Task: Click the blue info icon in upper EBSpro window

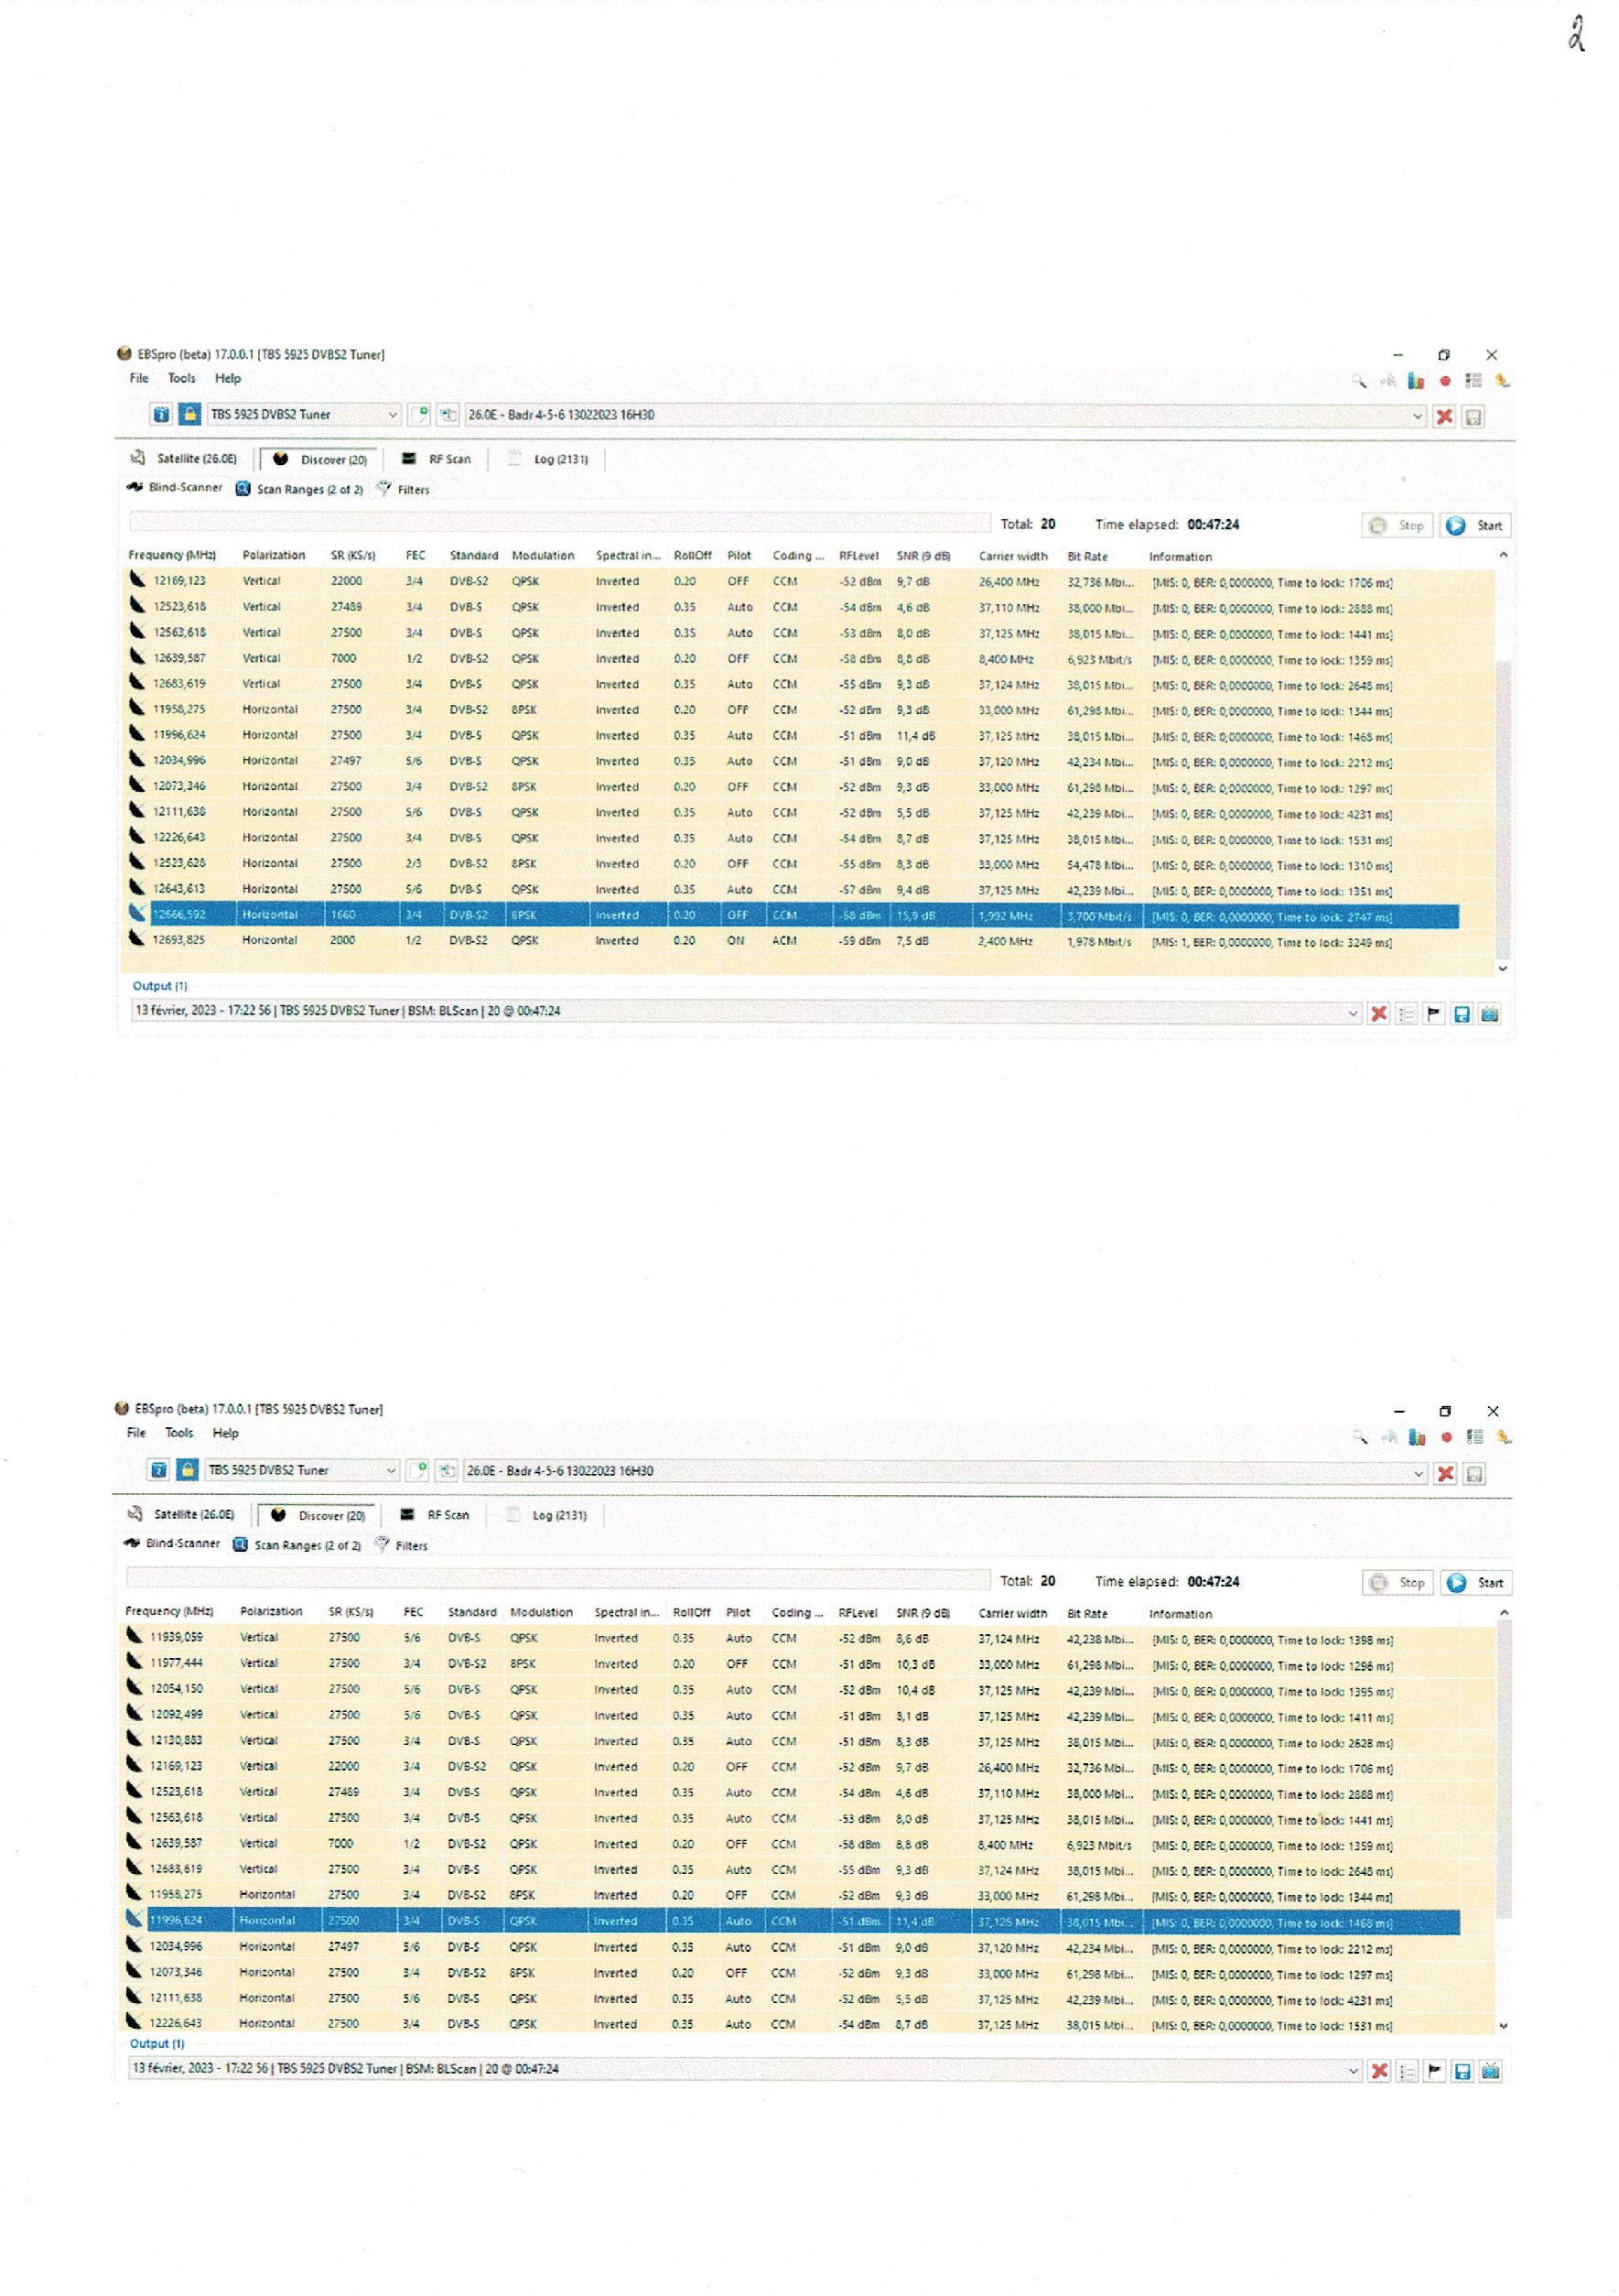Action: pyautogui.click(x=161, y=414)
